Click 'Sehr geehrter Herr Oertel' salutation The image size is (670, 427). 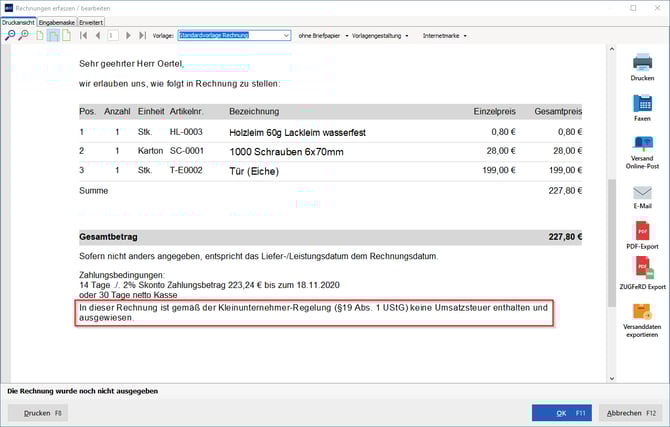[131, 64]
